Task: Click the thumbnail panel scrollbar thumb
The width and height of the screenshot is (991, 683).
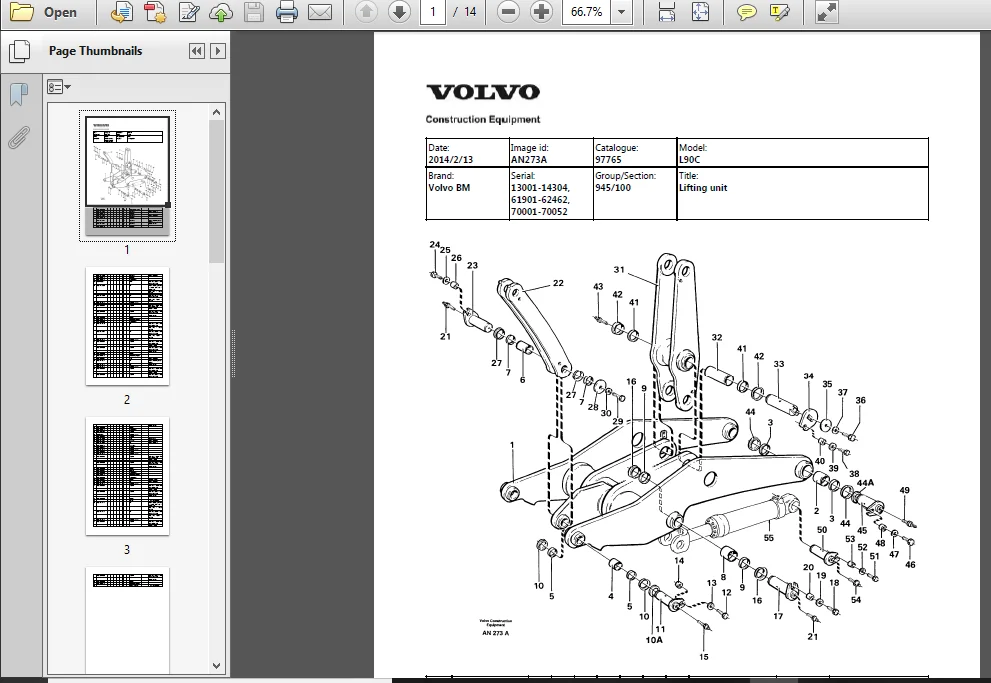Action: [216, 191]
